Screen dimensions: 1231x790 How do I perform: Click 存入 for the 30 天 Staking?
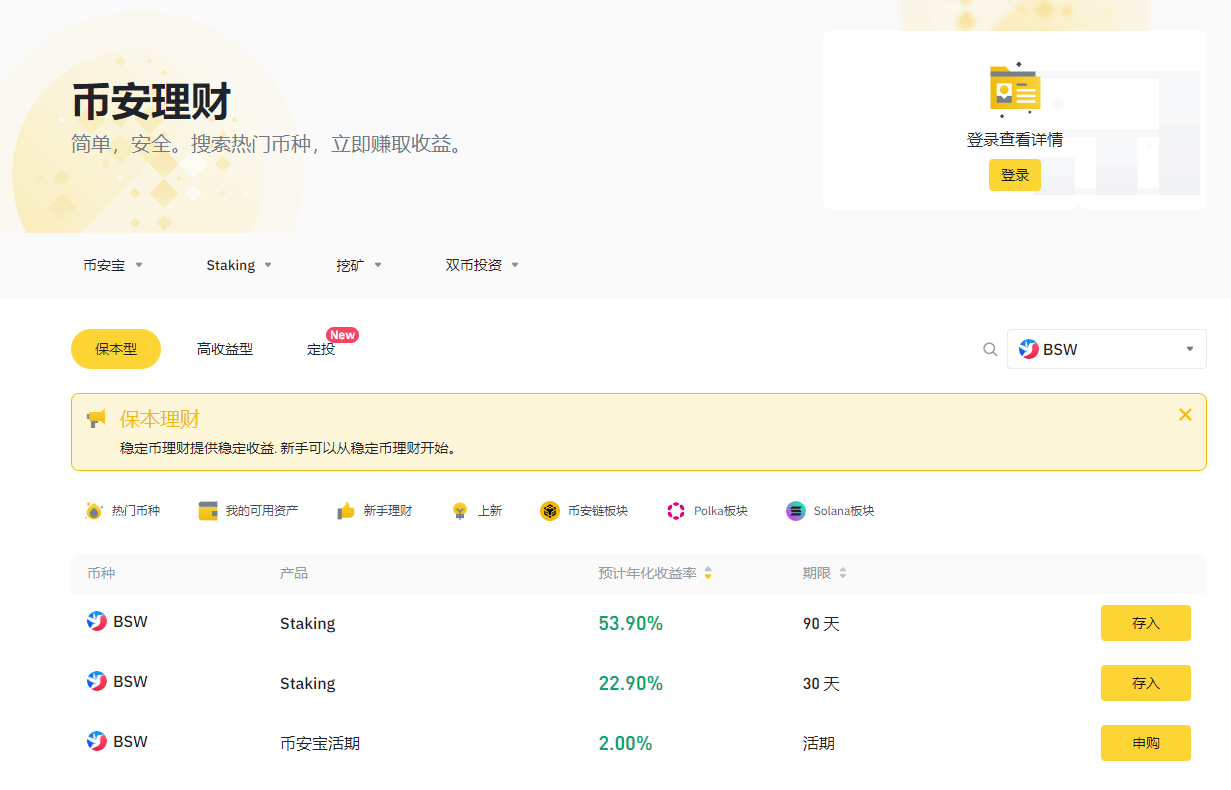[1146, 683]
